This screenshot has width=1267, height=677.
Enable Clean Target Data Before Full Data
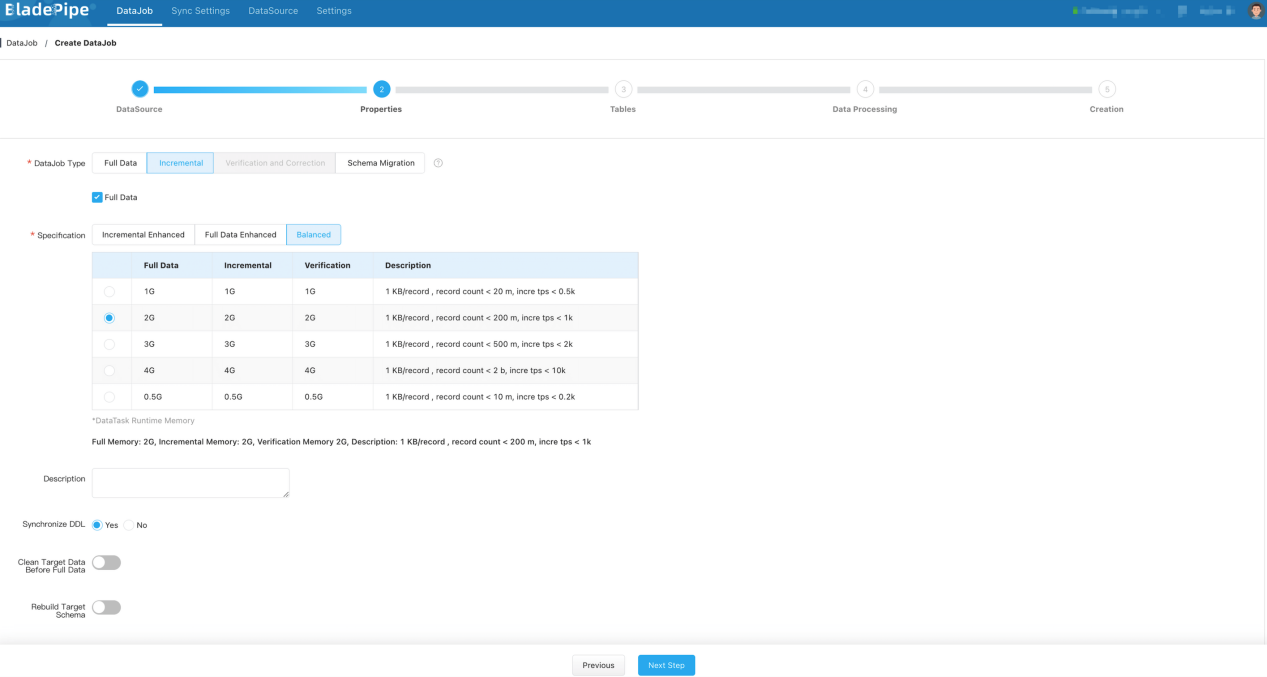(x=106, y=563)
